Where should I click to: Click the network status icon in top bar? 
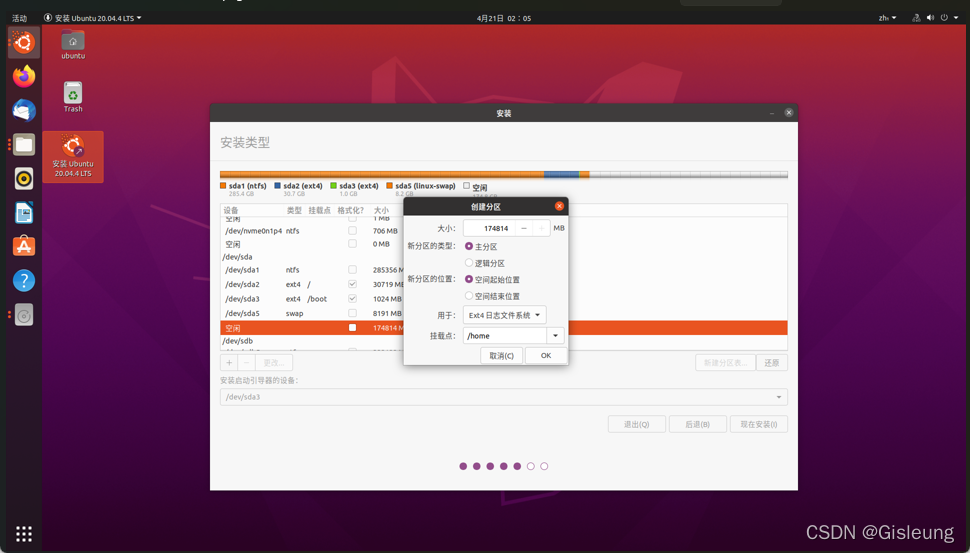(x=916, y=18)
